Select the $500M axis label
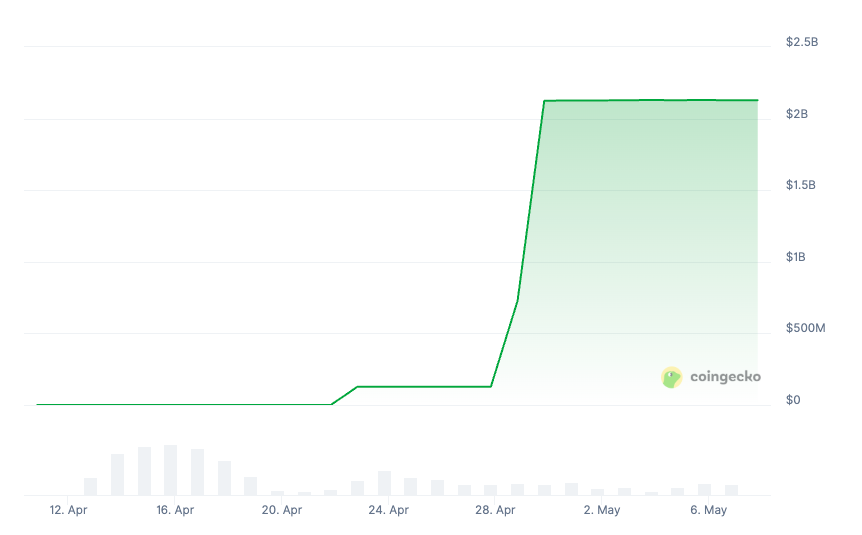This screenshot has width=862, height=535. (805, 329)
